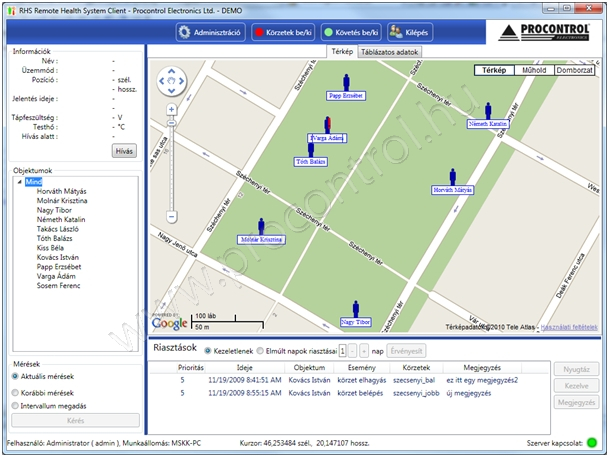Pan the map down arrow
This screenshot has width=609, height=457.
(x=171, y=91)
